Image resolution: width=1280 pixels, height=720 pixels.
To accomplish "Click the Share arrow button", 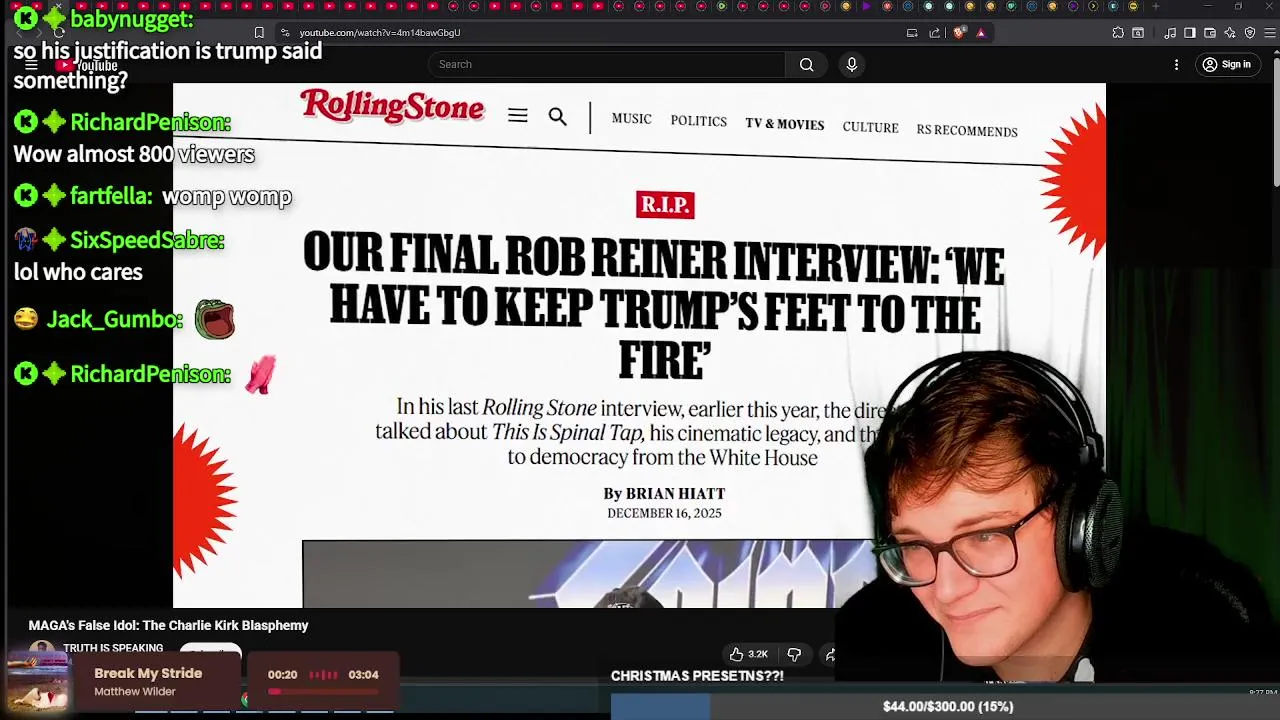I will [830, 654].
